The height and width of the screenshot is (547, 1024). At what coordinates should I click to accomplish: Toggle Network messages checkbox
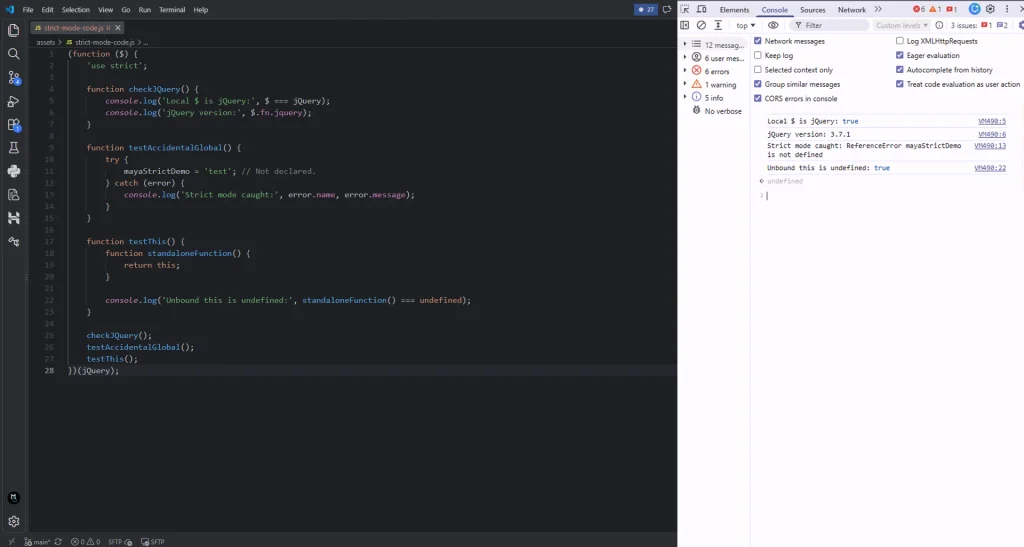pos(758,40)
